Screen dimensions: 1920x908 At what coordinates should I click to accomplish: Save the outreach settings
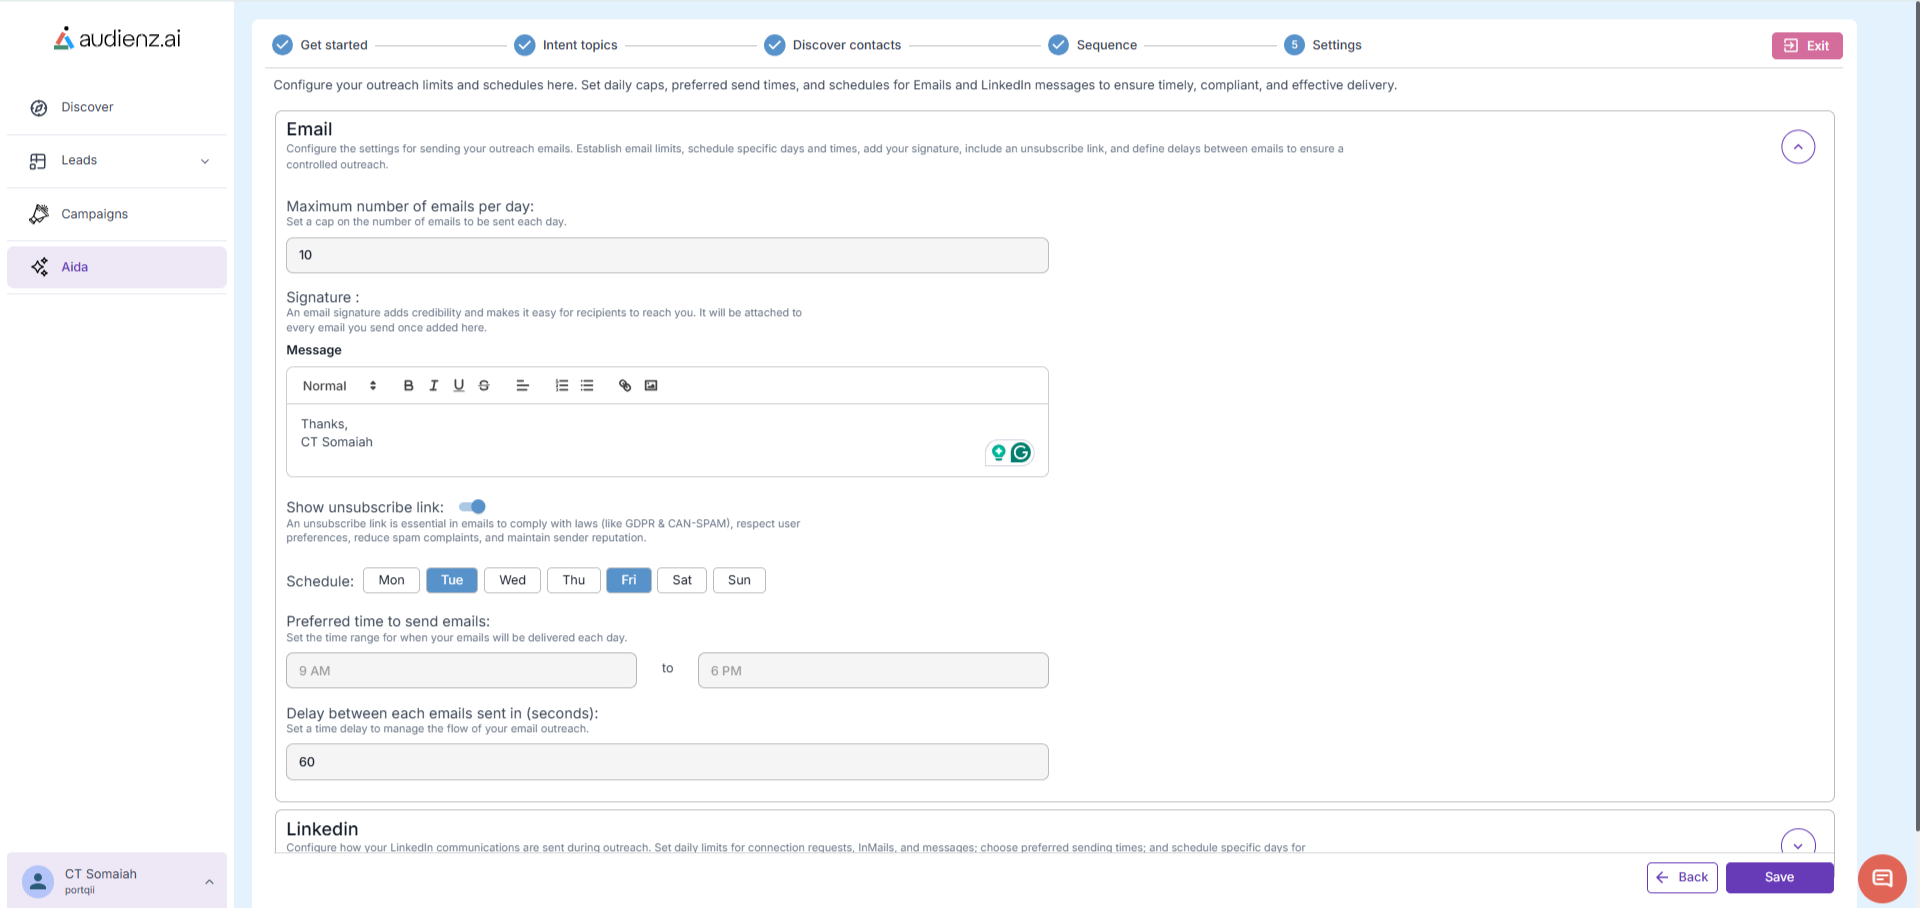(x=1779, y=877)
